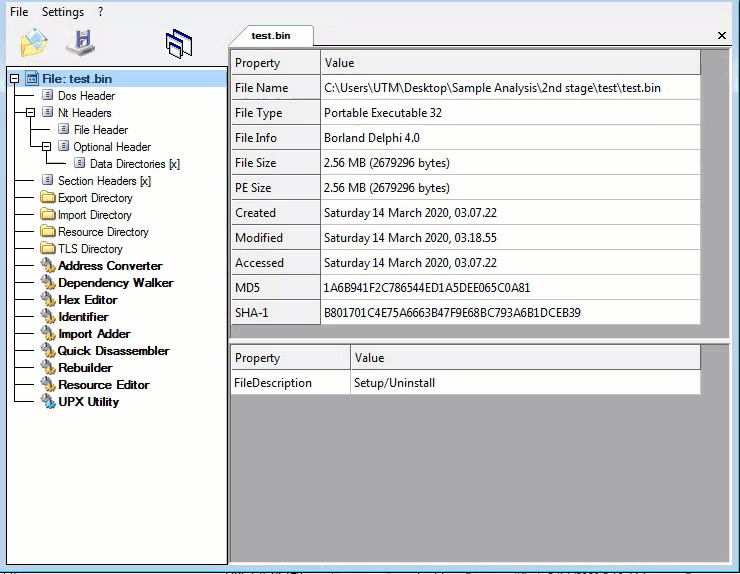
Task: Collapse the Optional Header tree branch
Action: pos(46,147)
